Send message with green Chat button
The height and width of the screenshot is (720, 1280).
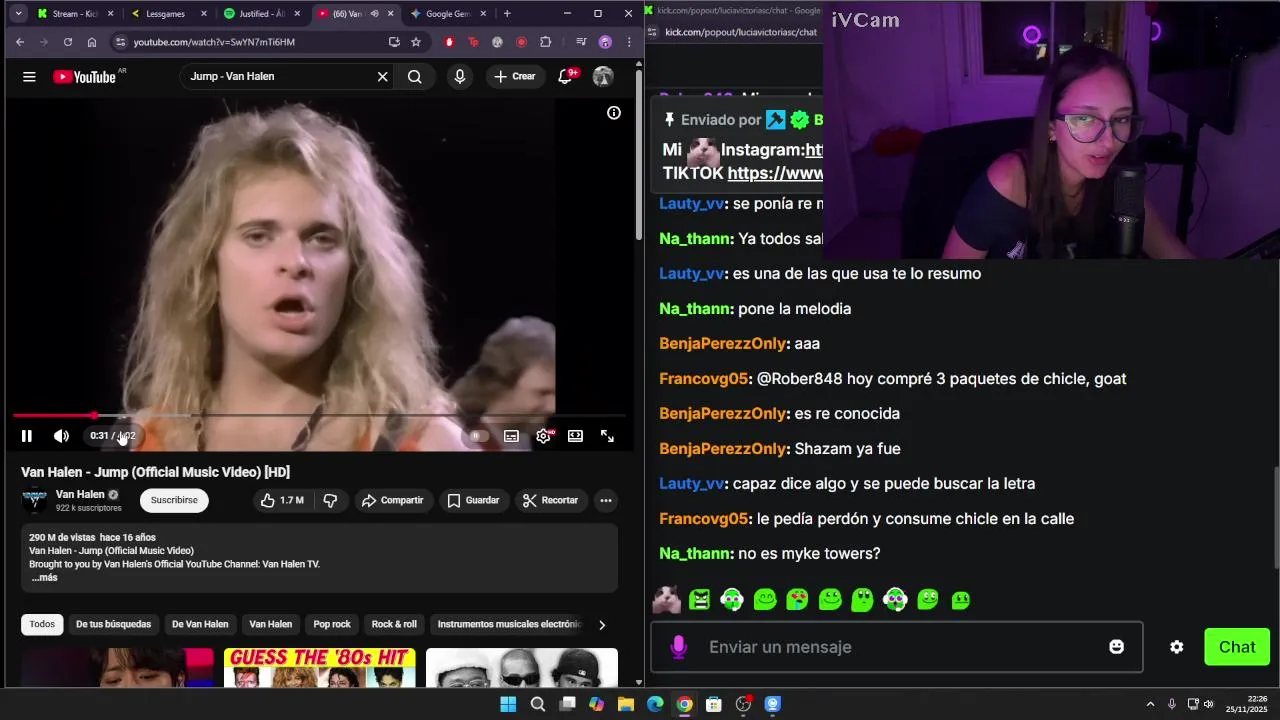1237,647
